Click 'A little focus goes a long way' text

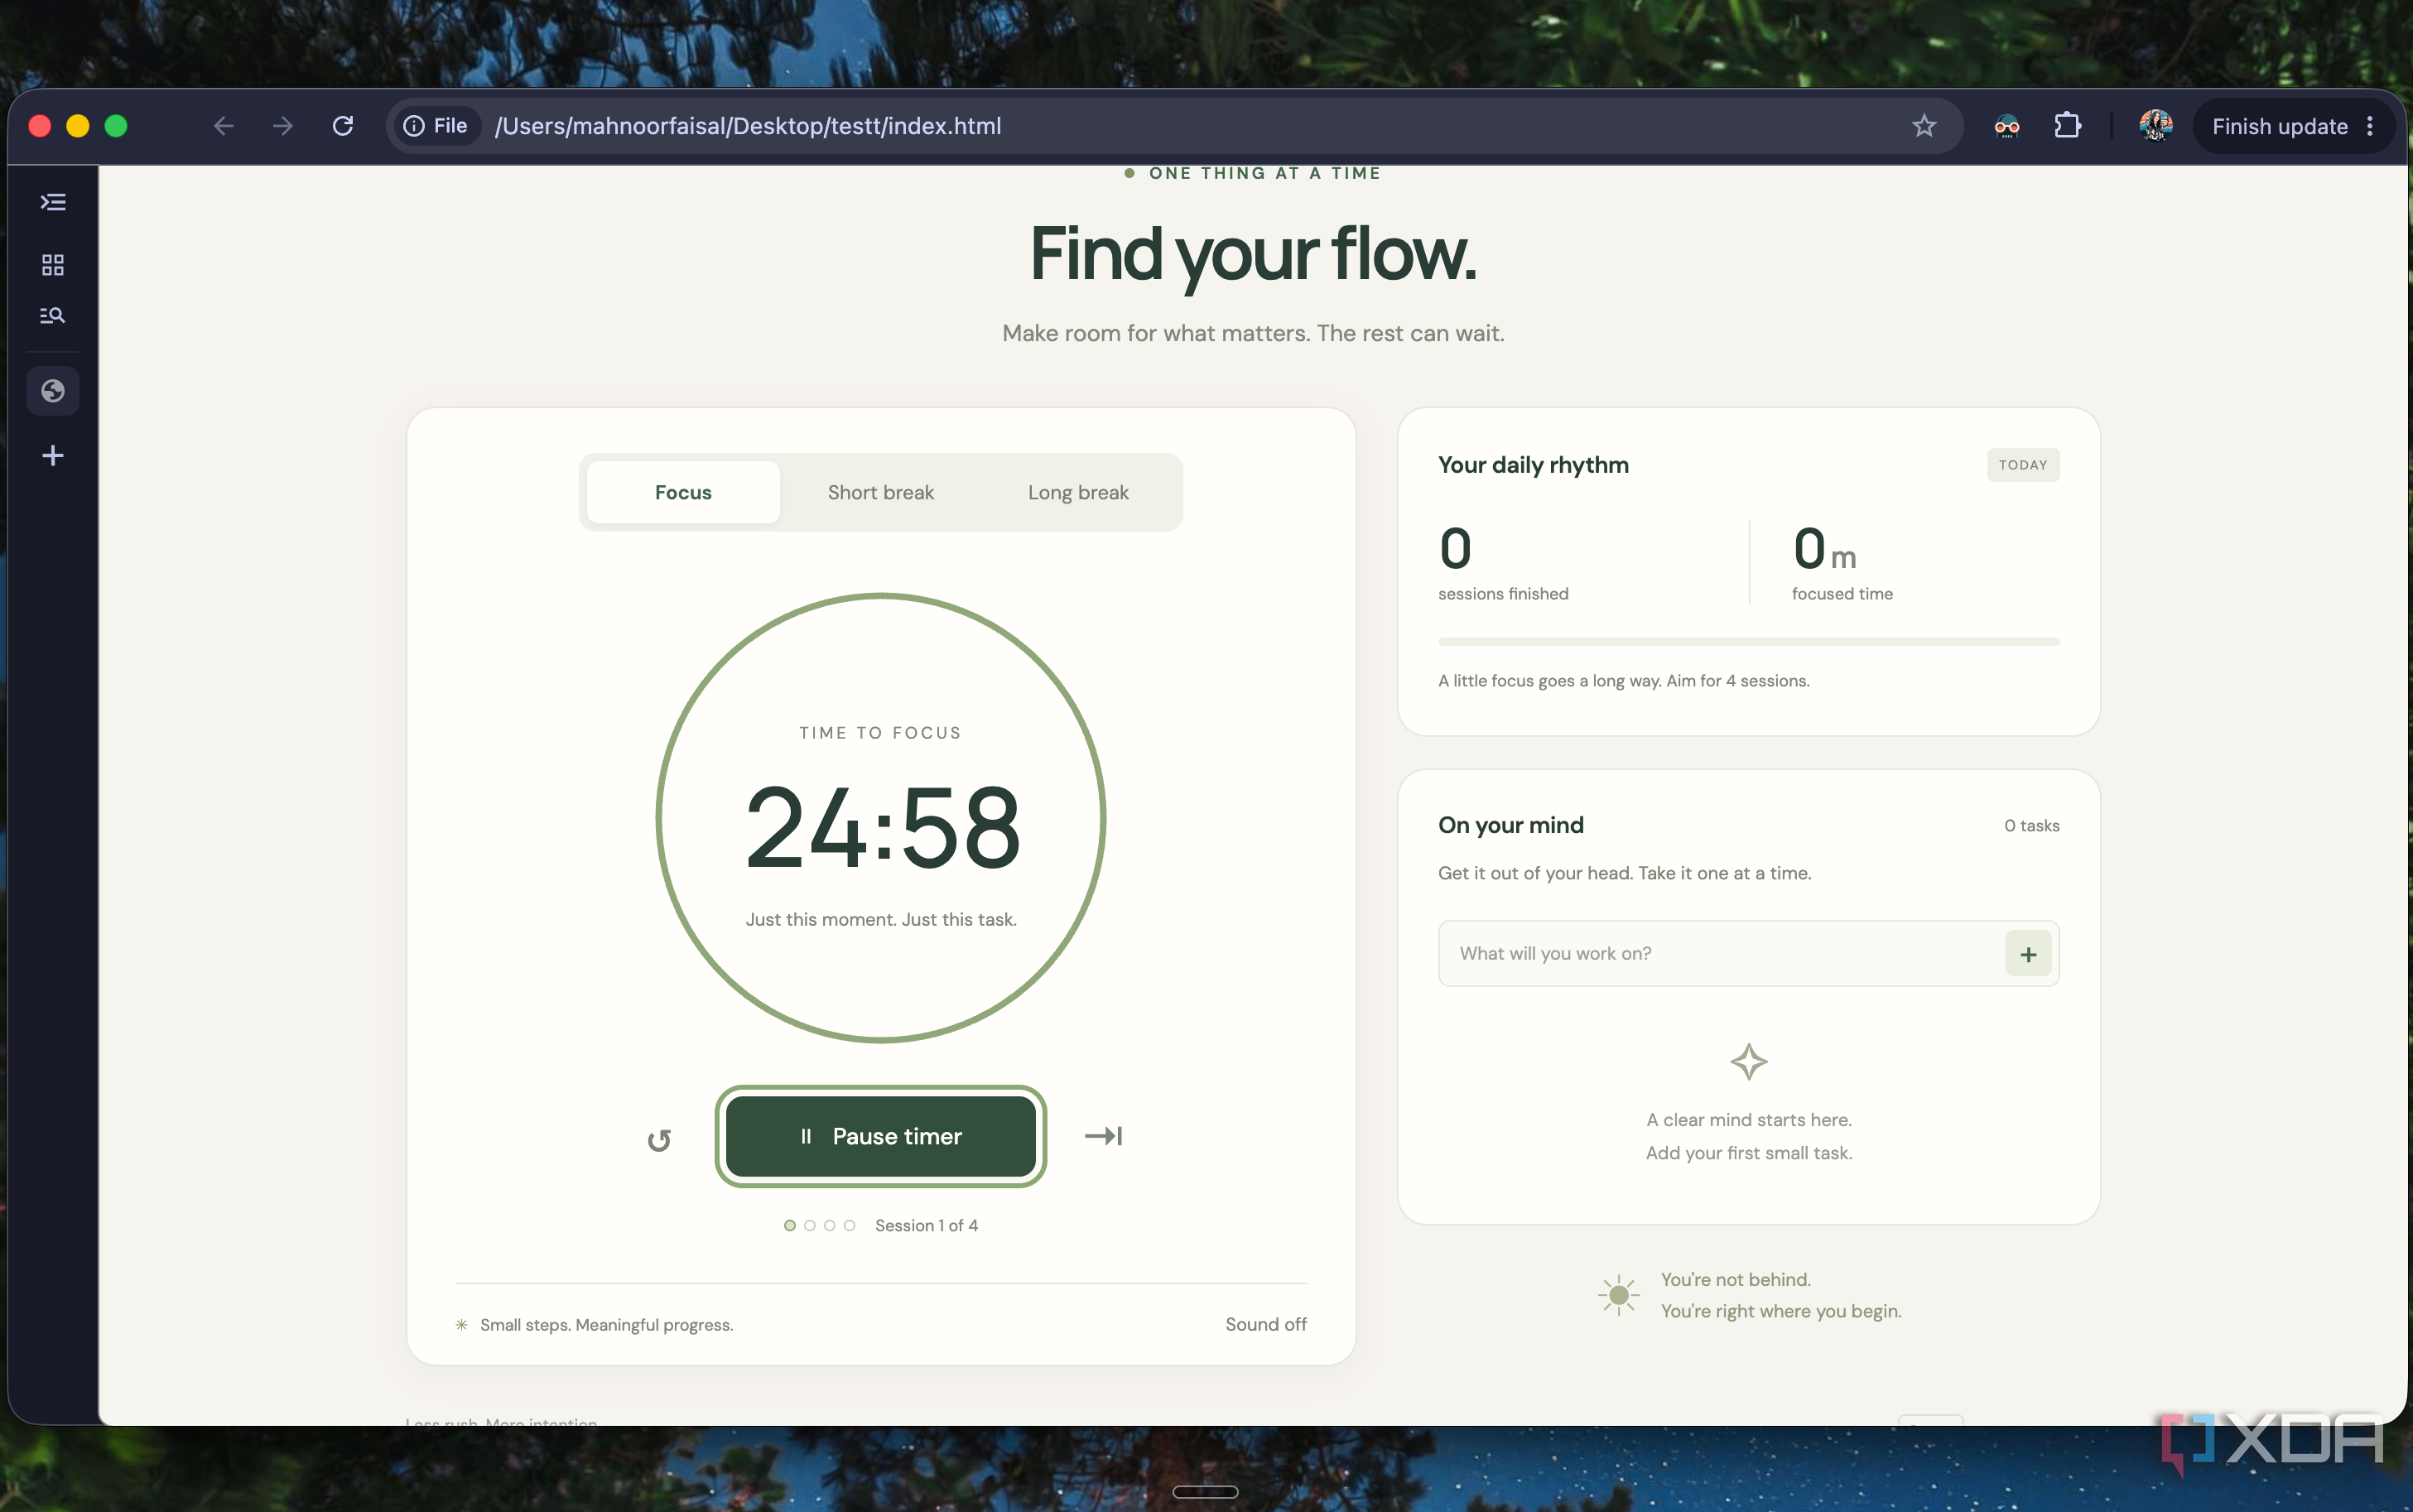coord(1624,681)
